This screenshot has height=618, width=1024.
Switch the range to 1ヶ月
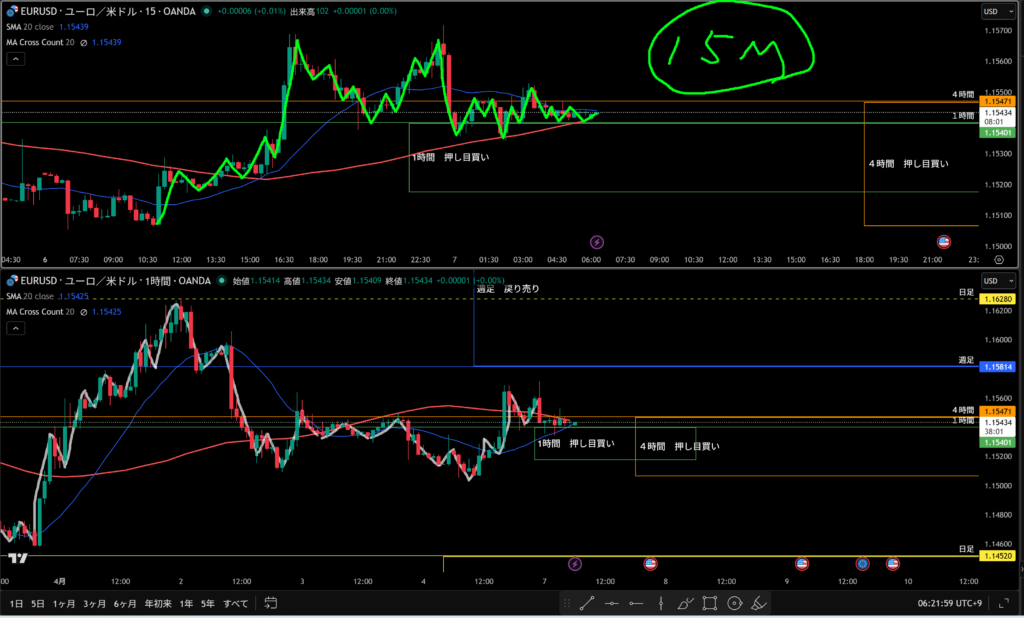click(63, 604)
